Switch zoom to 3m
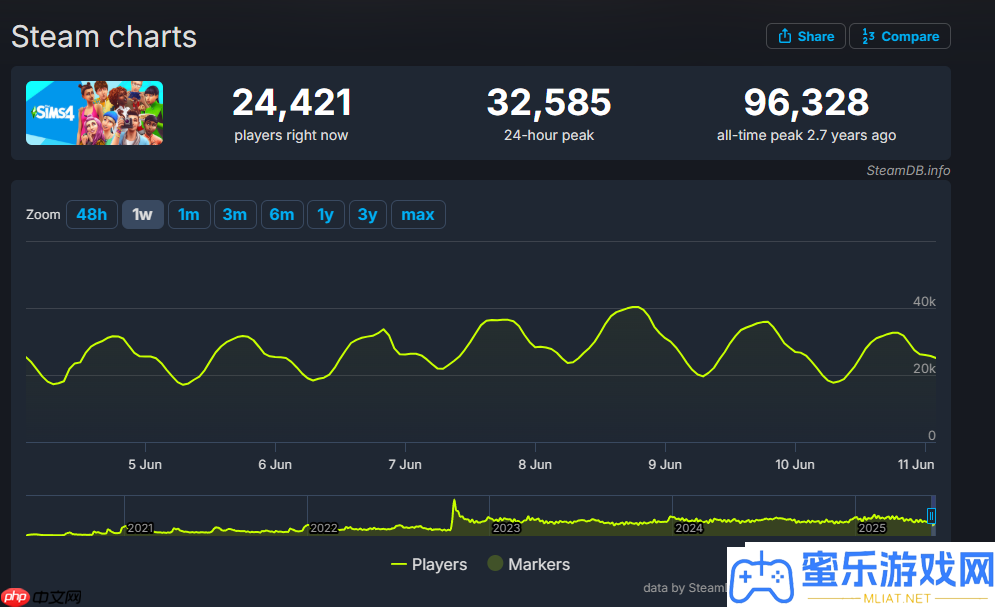 pos(235,214)
